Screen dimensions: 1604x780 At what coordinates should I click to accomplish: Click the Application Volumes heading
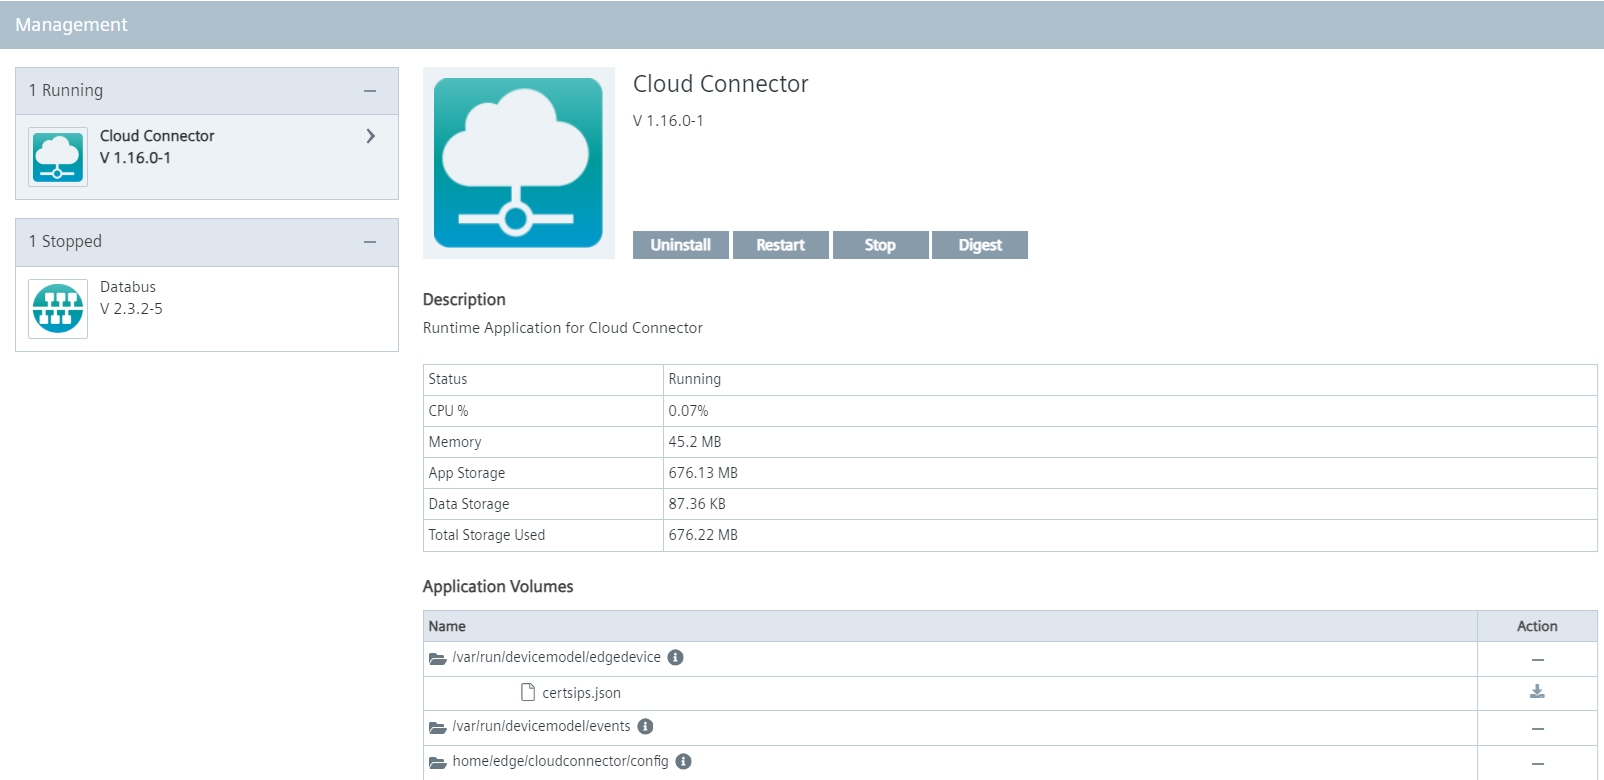click(498, 587)
